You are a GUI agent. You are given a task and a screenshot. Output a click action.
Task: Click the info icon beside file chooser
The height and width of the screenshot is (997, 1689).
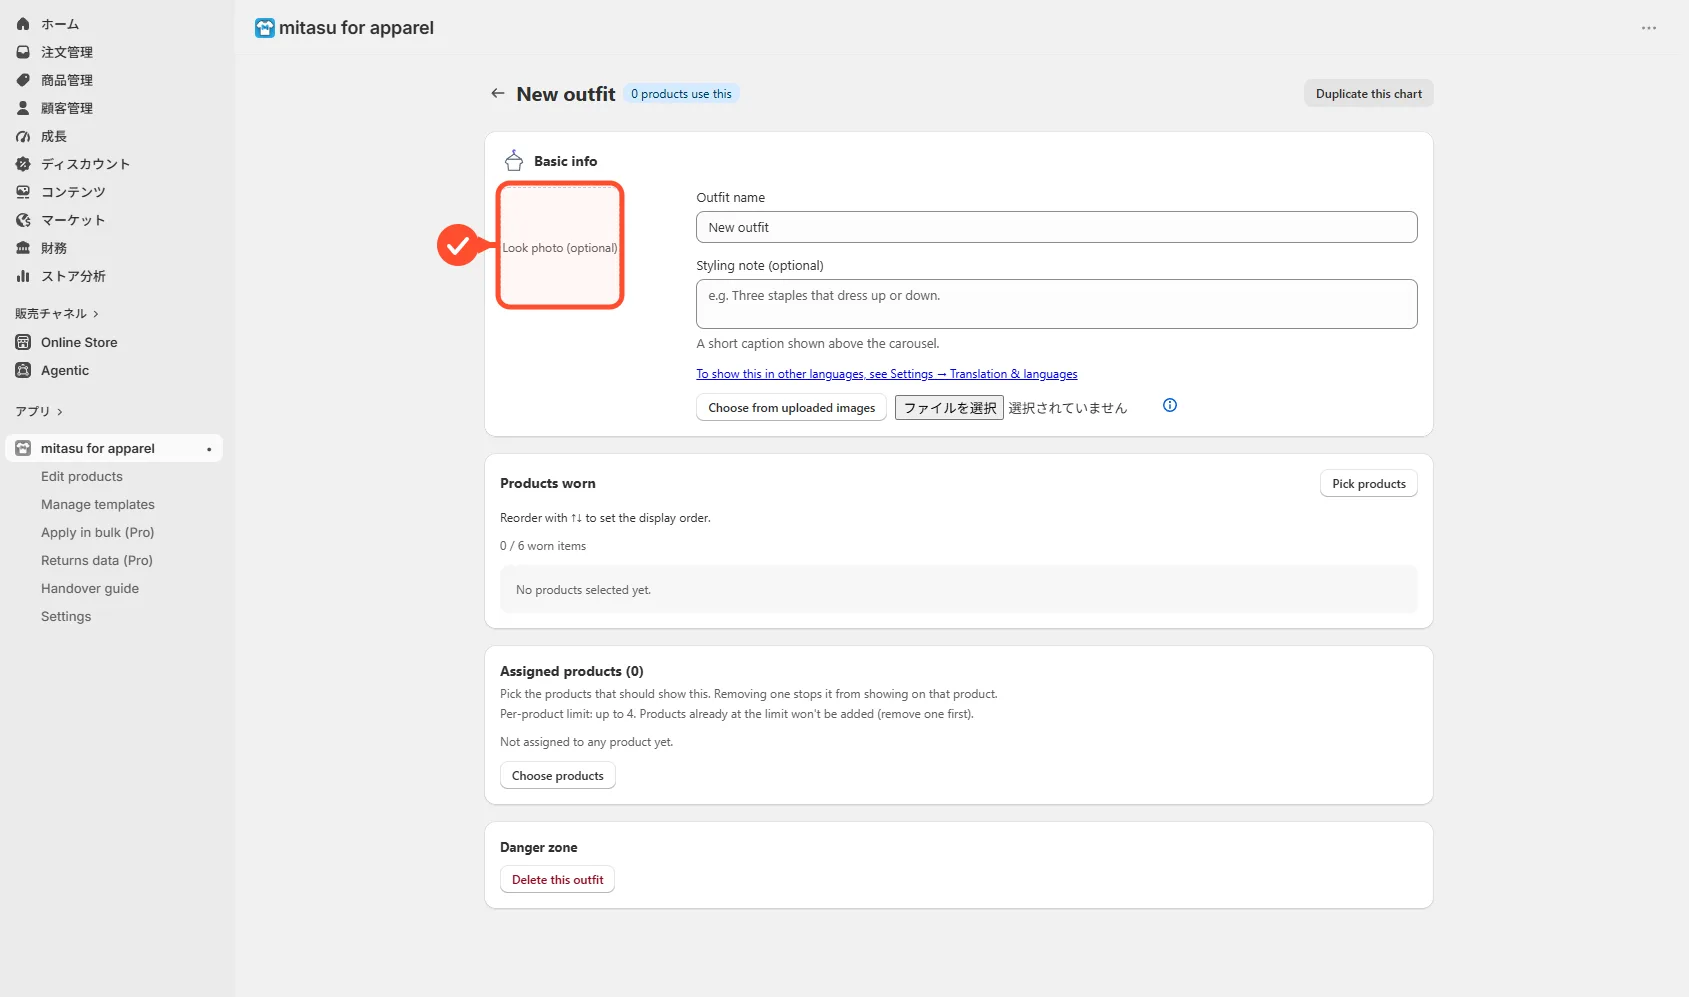pyautogui.click(x=1170, y=405)
